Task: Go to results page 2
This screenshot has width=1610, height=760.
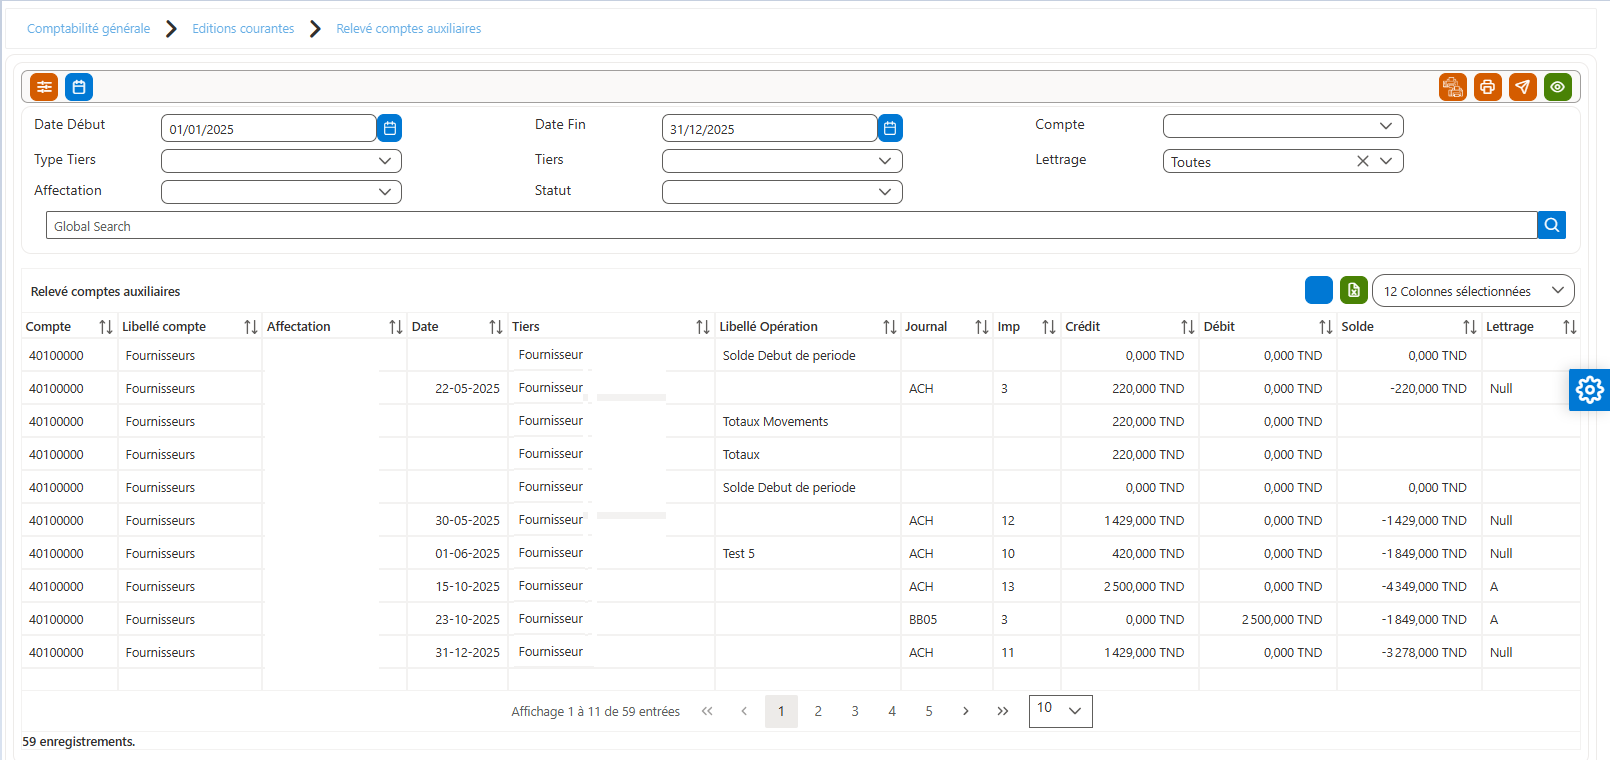Action: [818, 711]
